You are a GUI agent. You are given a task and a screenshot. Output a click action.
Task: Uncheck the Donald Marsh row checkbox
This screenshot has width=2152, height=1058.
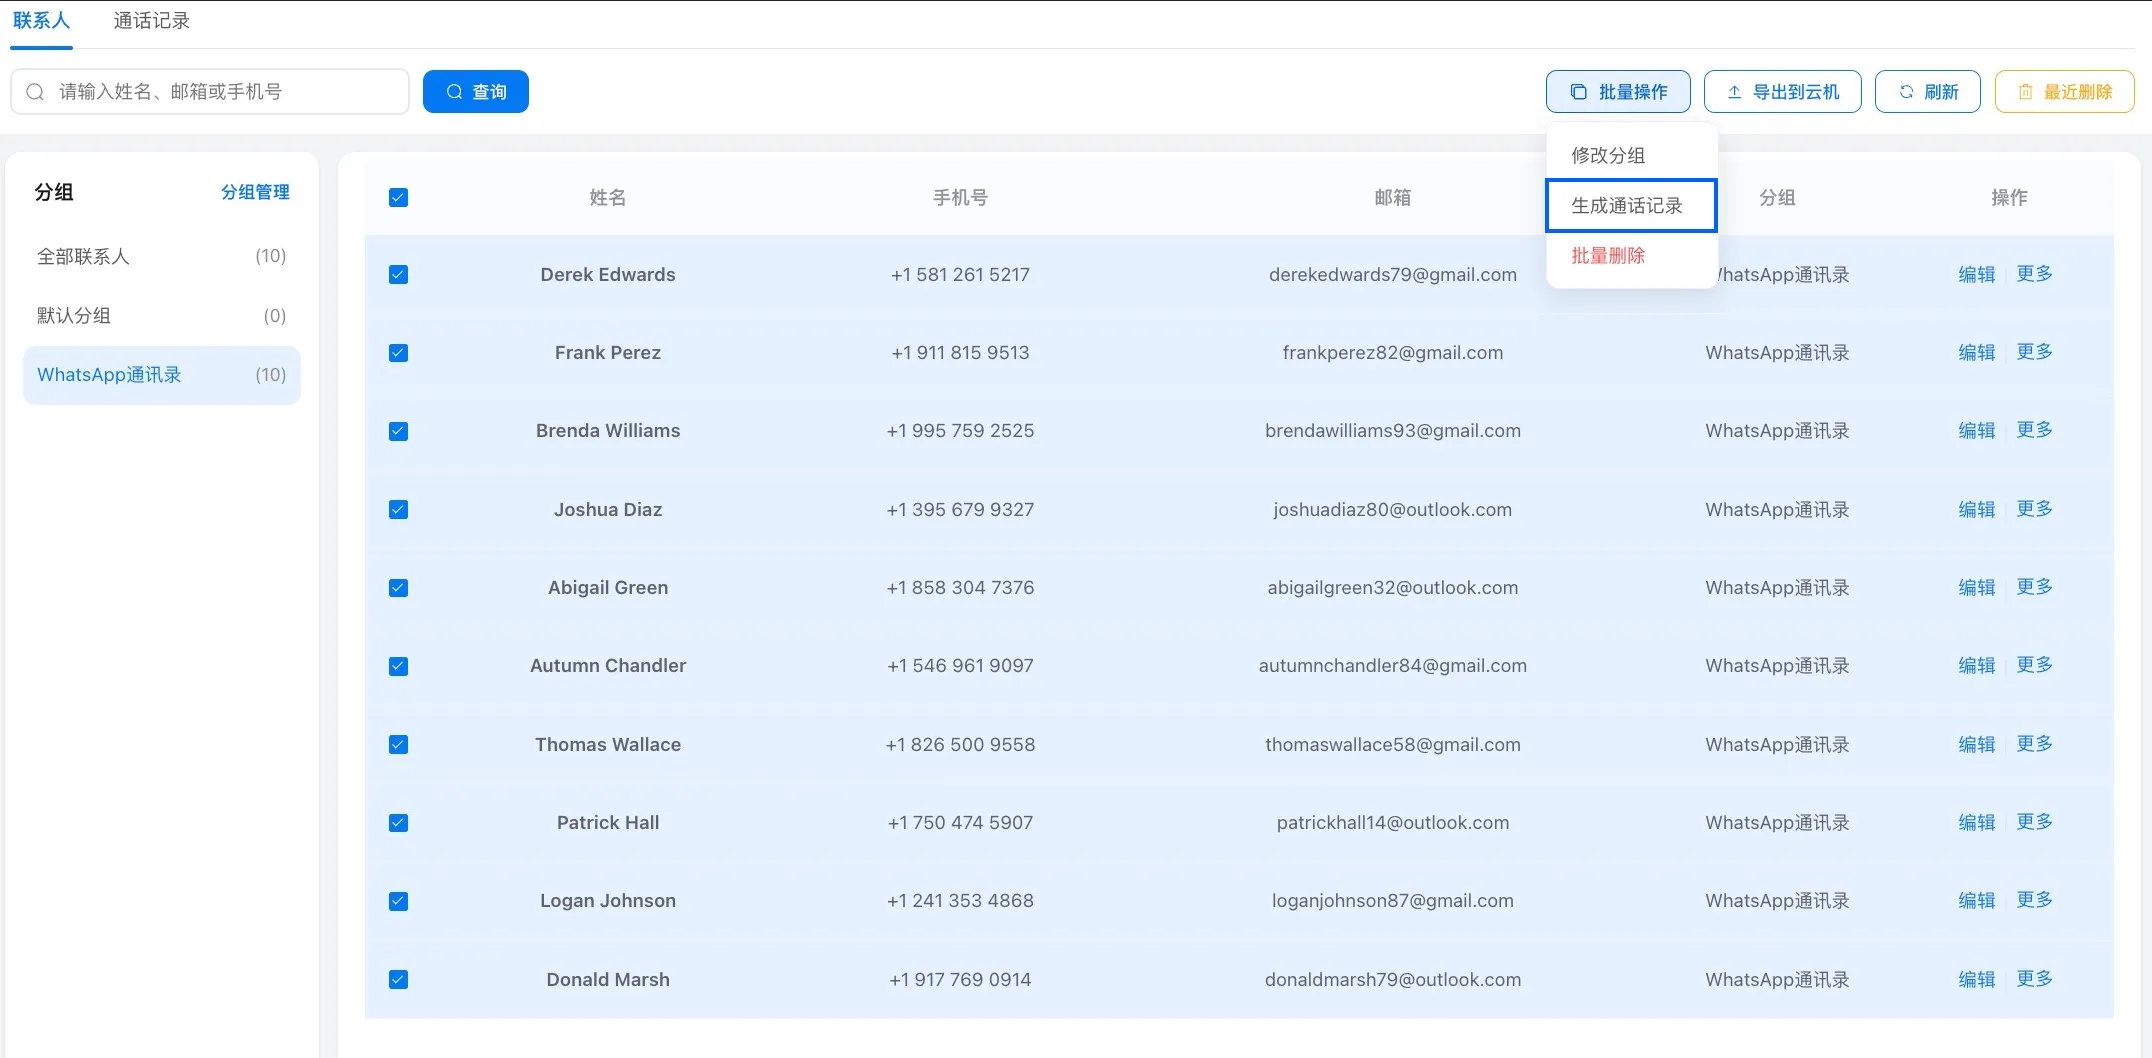(398, 980)
